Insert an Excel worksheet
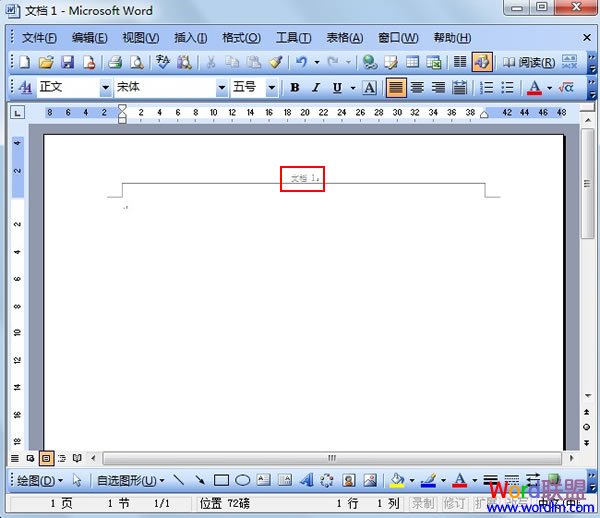The width and height of the screenshot is (600, 518). click(x=434, y=62)
